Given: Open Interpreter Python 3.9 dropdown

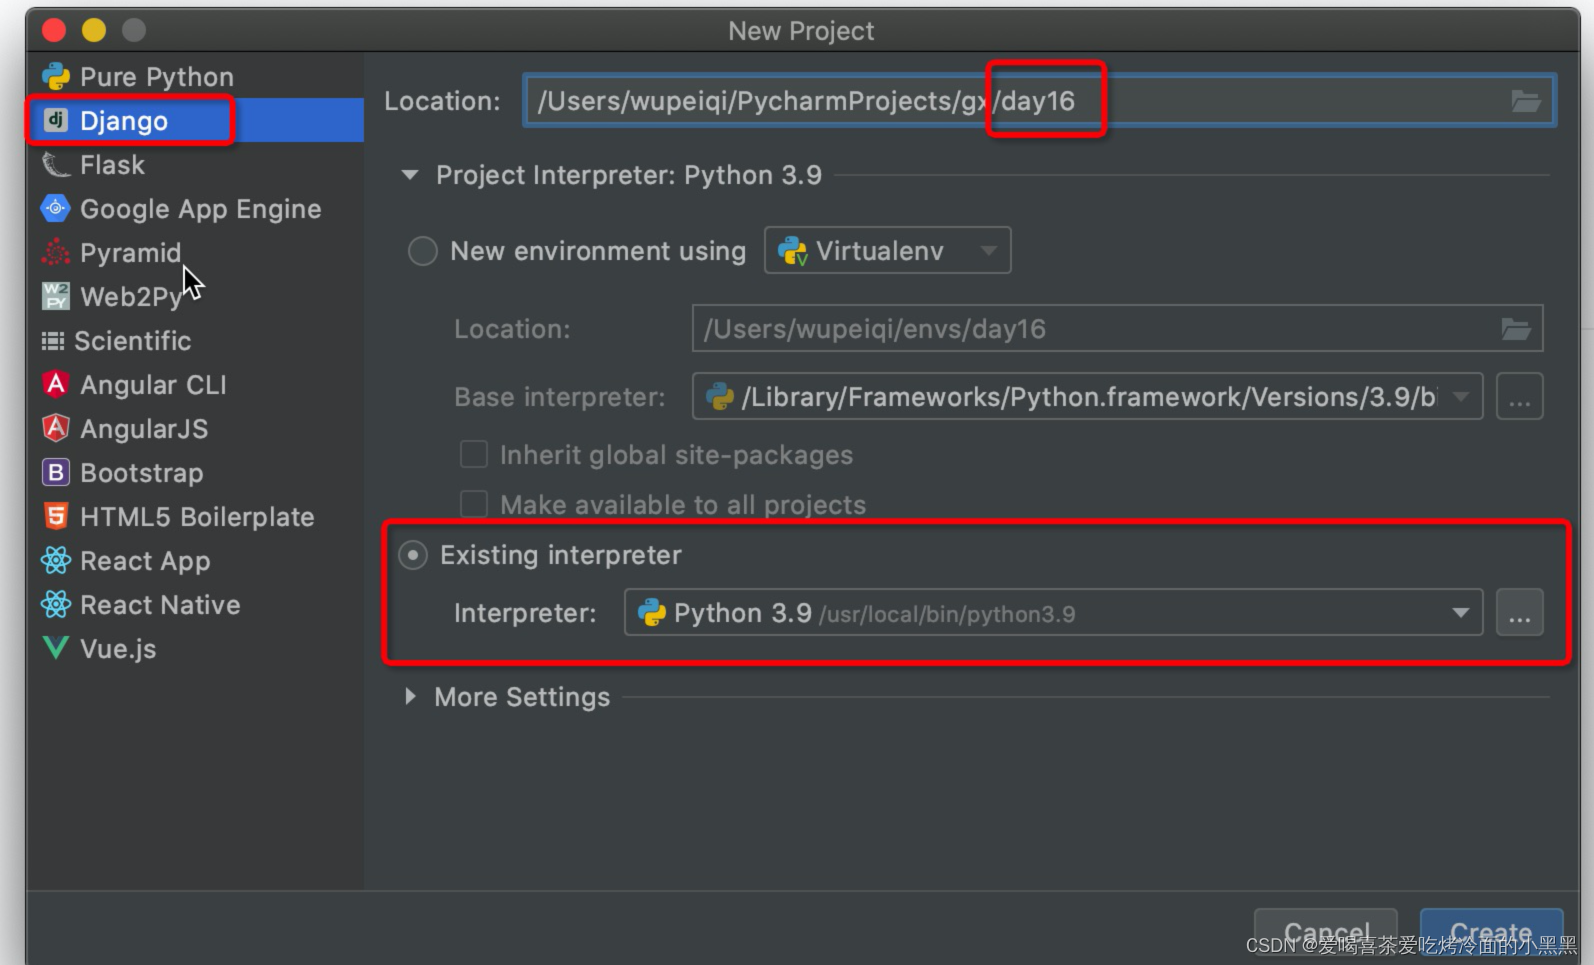Looking at the screenshot, I should pos(1461,613).
